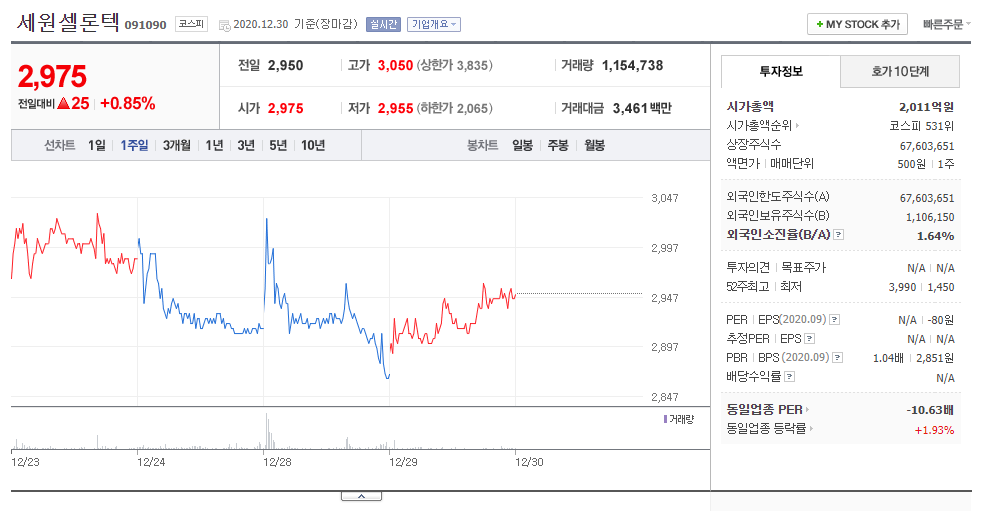This screenshot has height=511, width=982.
Task: Click the 거래량 value 1,154,738
Action: 632,66
